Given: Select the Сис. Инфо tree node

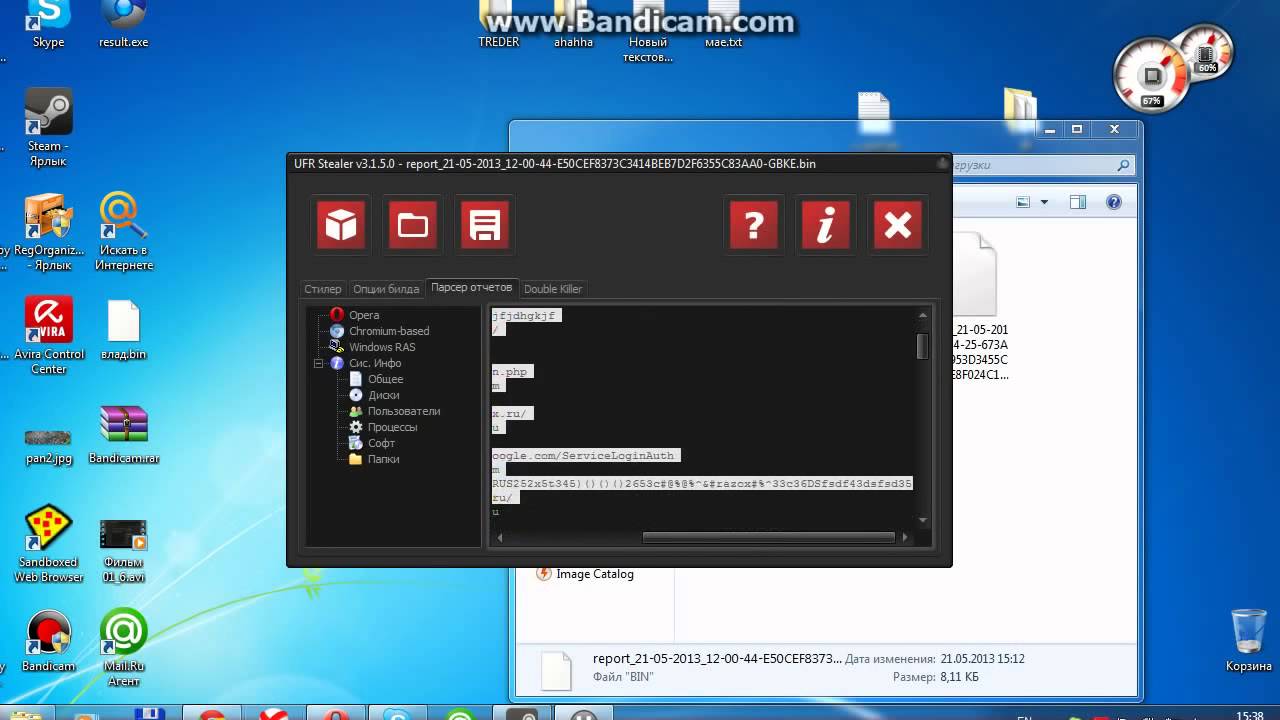Looking at the screenshot, I should coord(375,363).
